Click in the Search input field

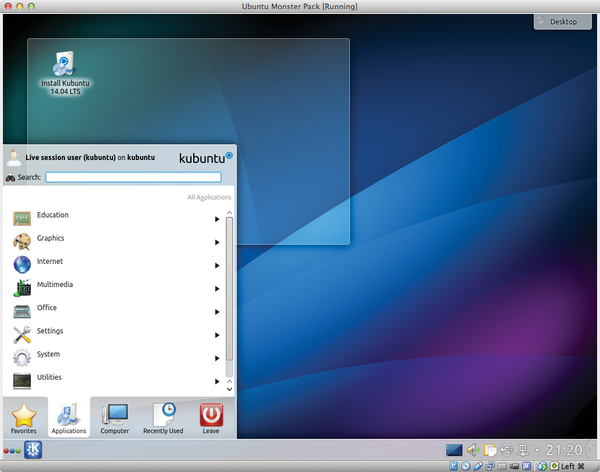(133, 177)
